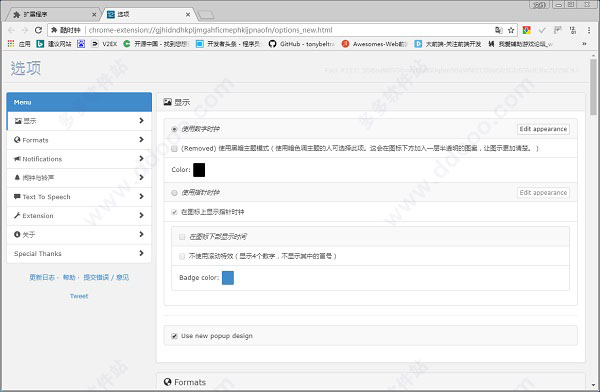This screenshot has width=600, height=392.
Task: Expand the 闹钟与铃声 menu chevron
Action: pos(142,177)
